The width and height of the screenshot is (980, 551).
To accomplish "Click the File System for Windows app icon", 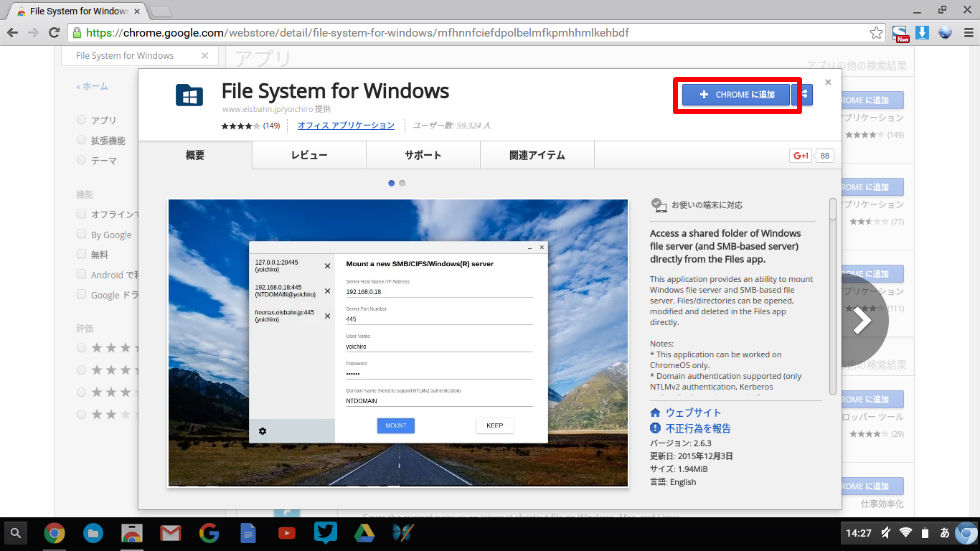I will click(x=189, y=96).
